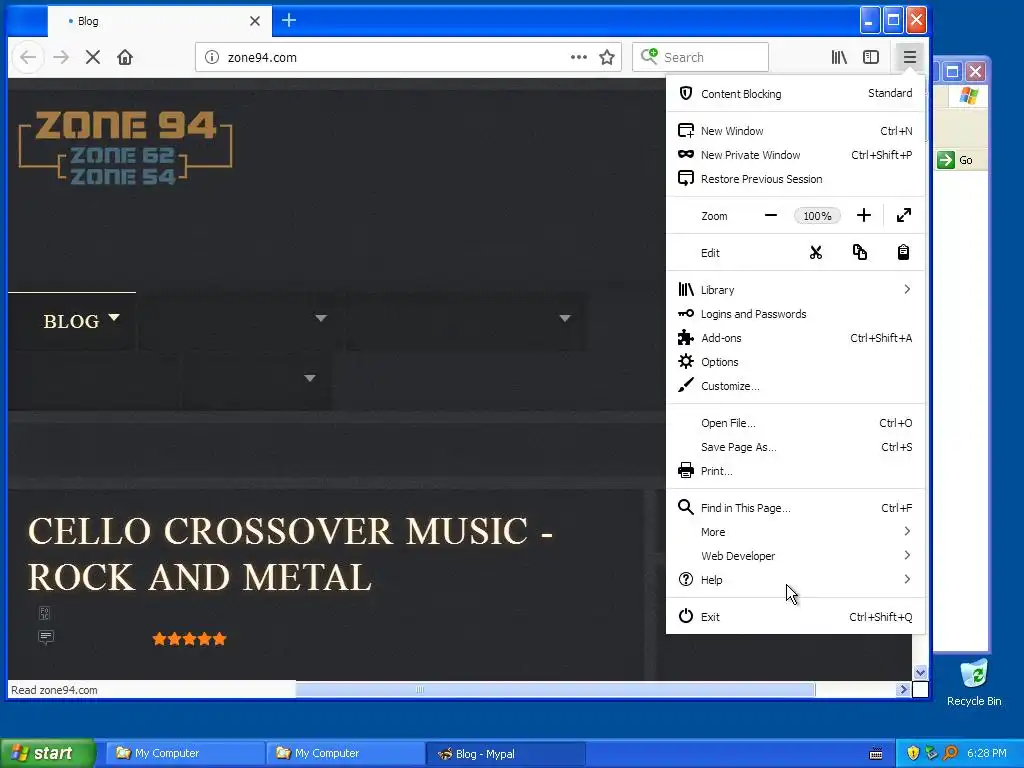The height and width of the screenshot is (768, 1024).
Task: Open the Recycle Bin desktop icon
Action: click(x=974, y=682)
